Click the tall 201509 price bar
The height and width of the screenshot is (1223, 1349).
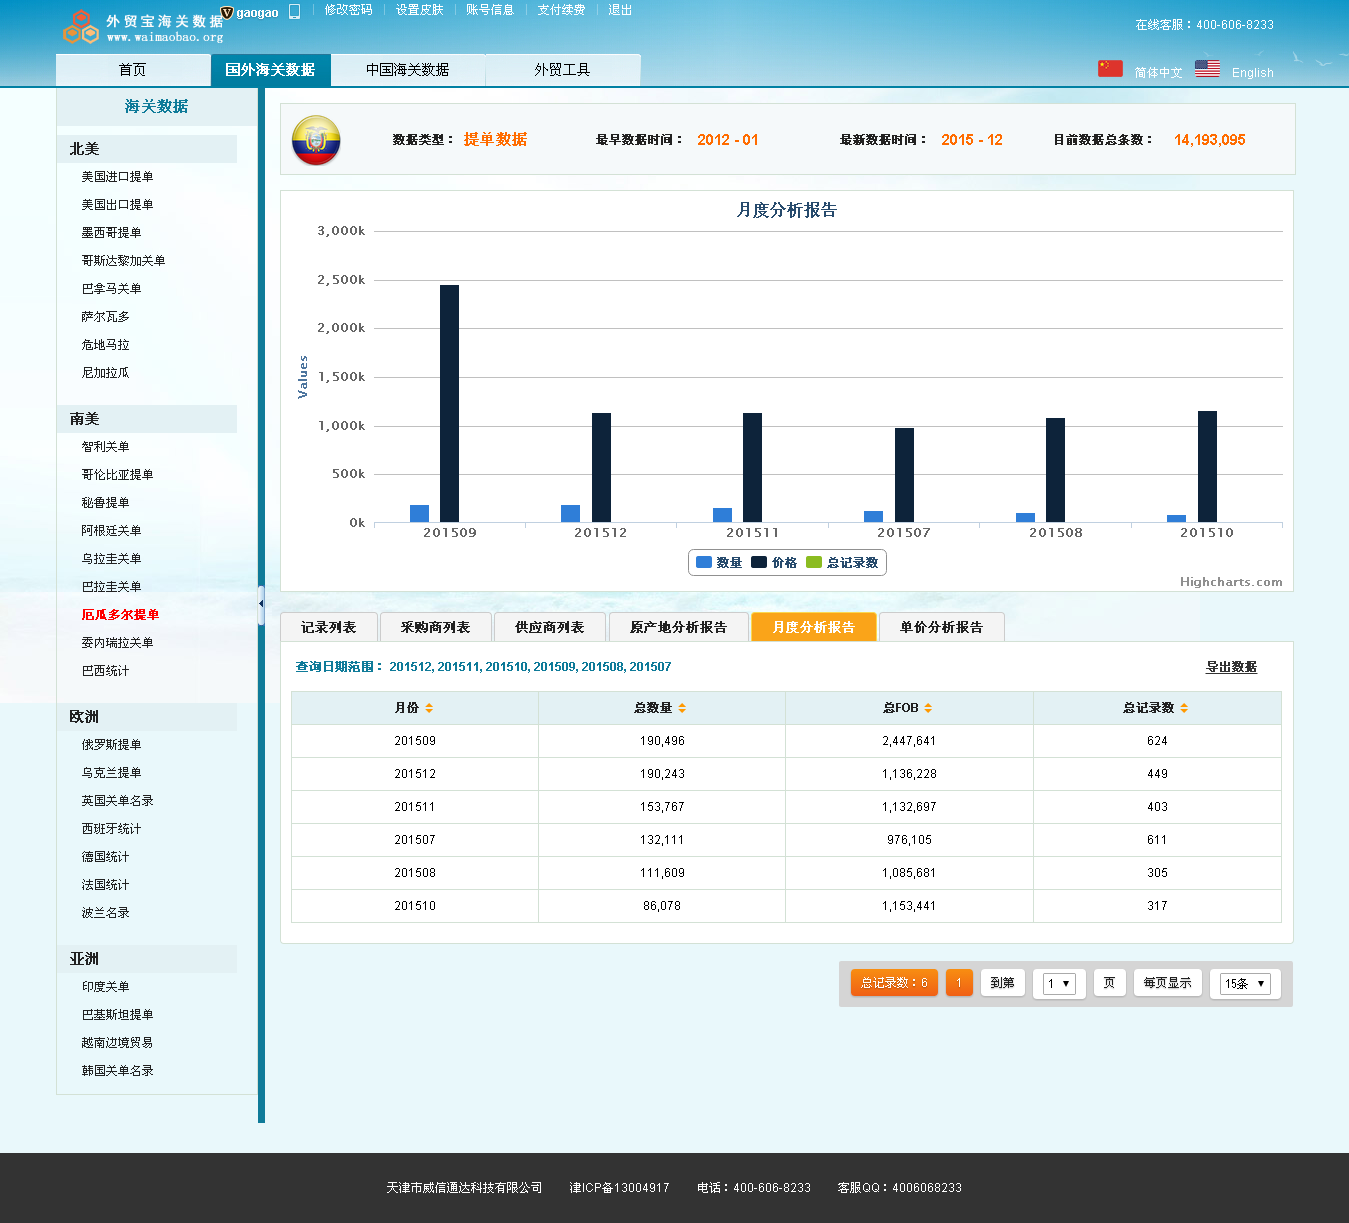click(x=450, y=404)
